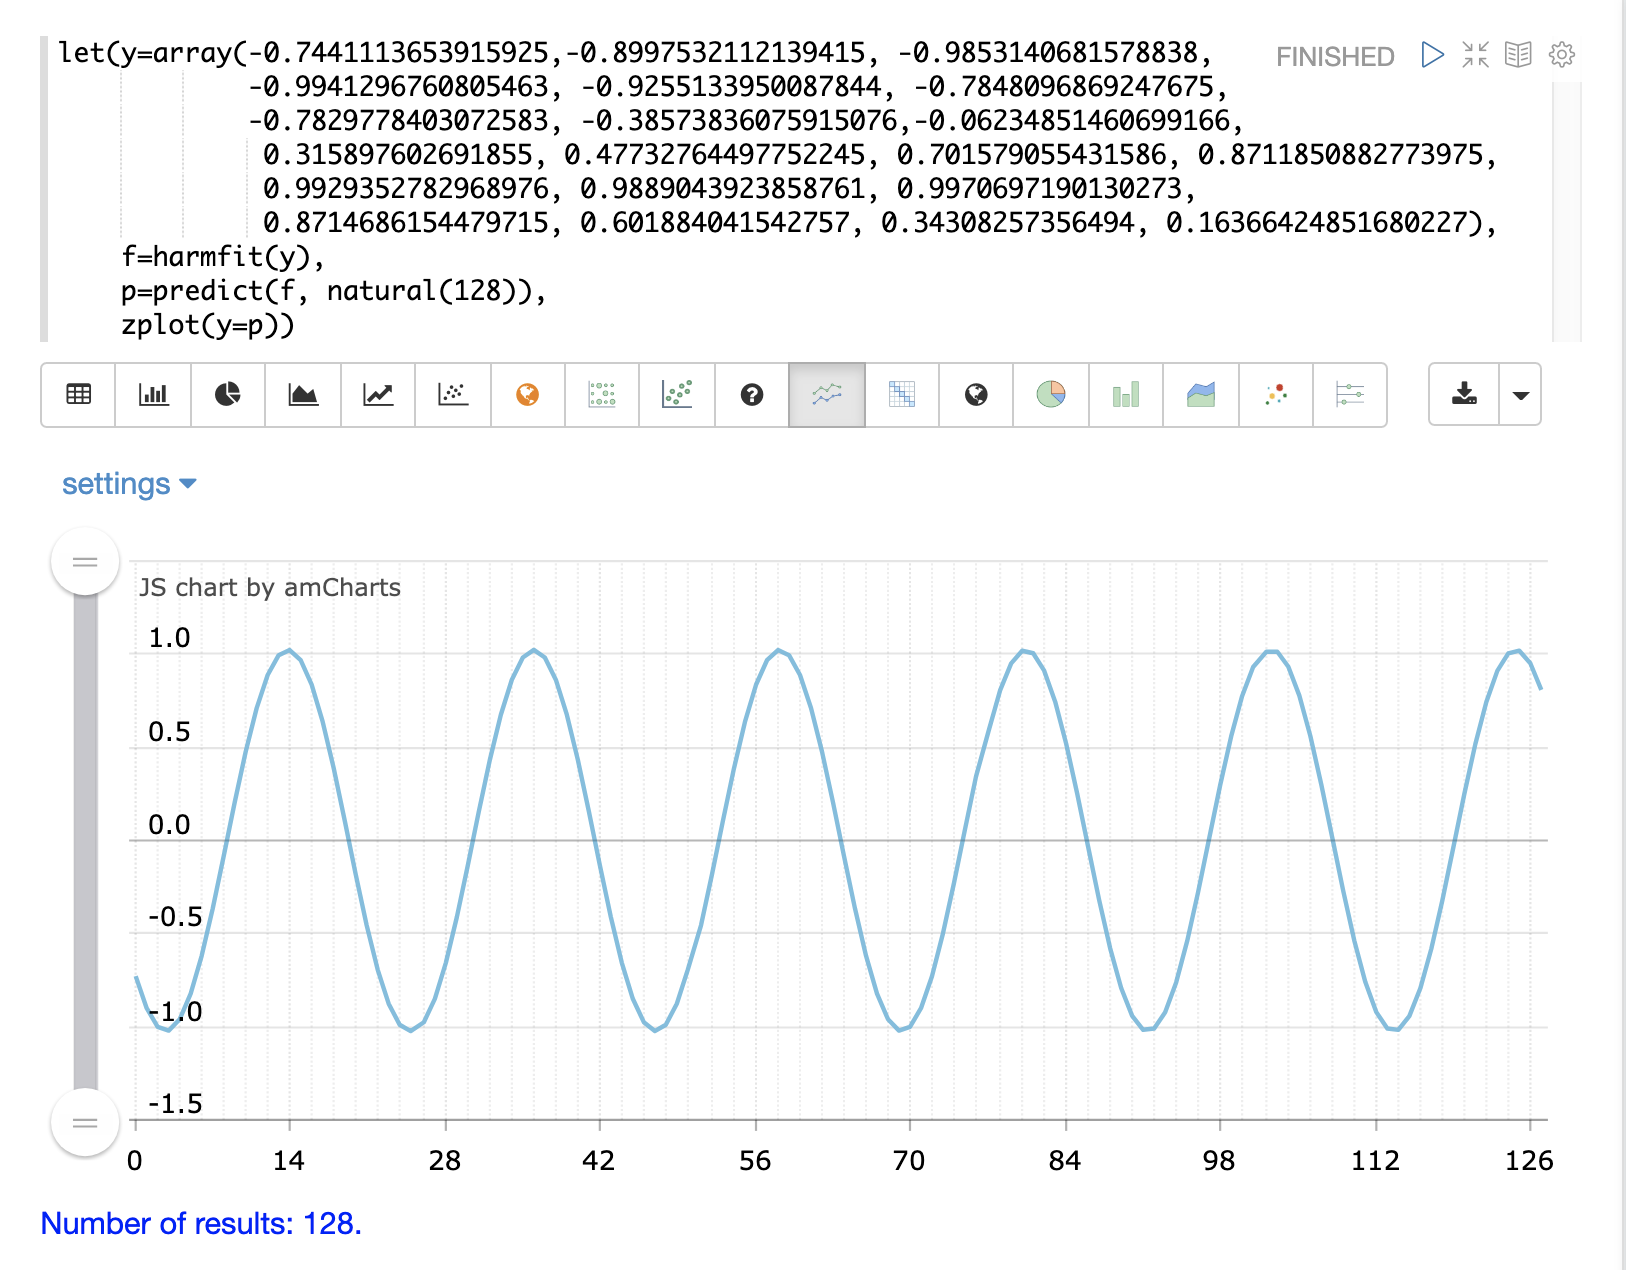Hide the editor with collapse arrows icon
Screen dimensions: 1626x1270
click(1475, 55)
